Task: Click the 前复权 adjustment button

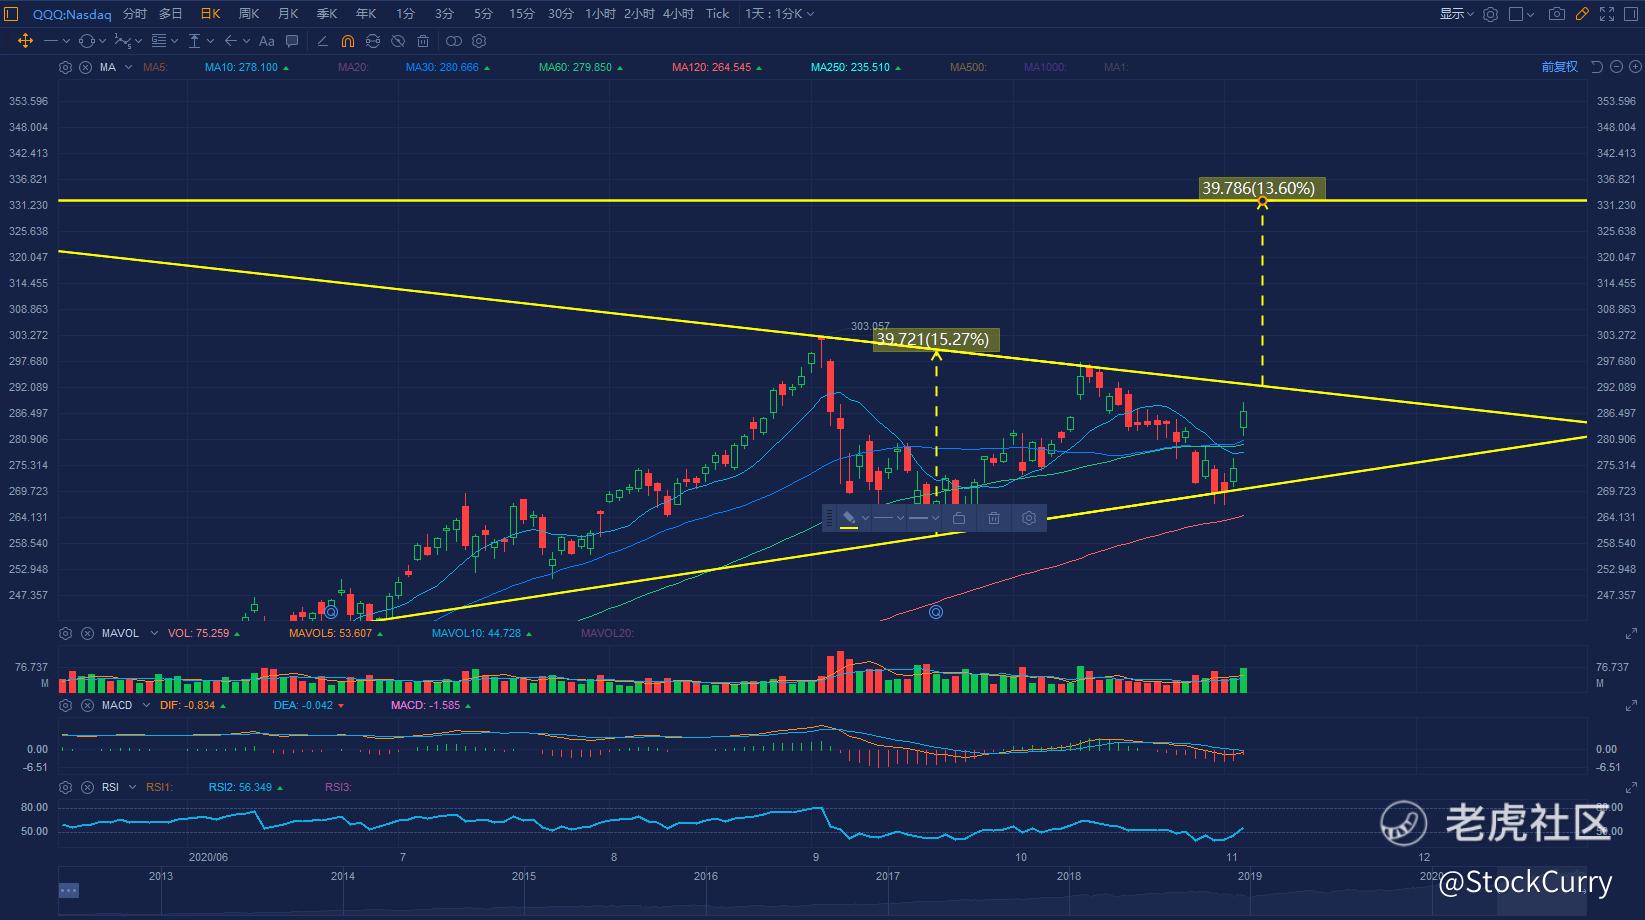Action: point(1559,67)
